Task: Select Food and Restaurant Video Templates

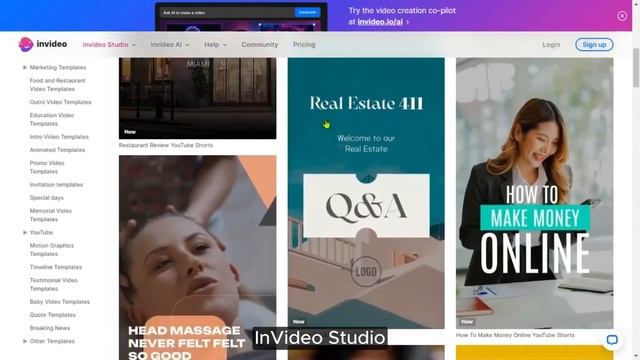Action: [58, 84]
